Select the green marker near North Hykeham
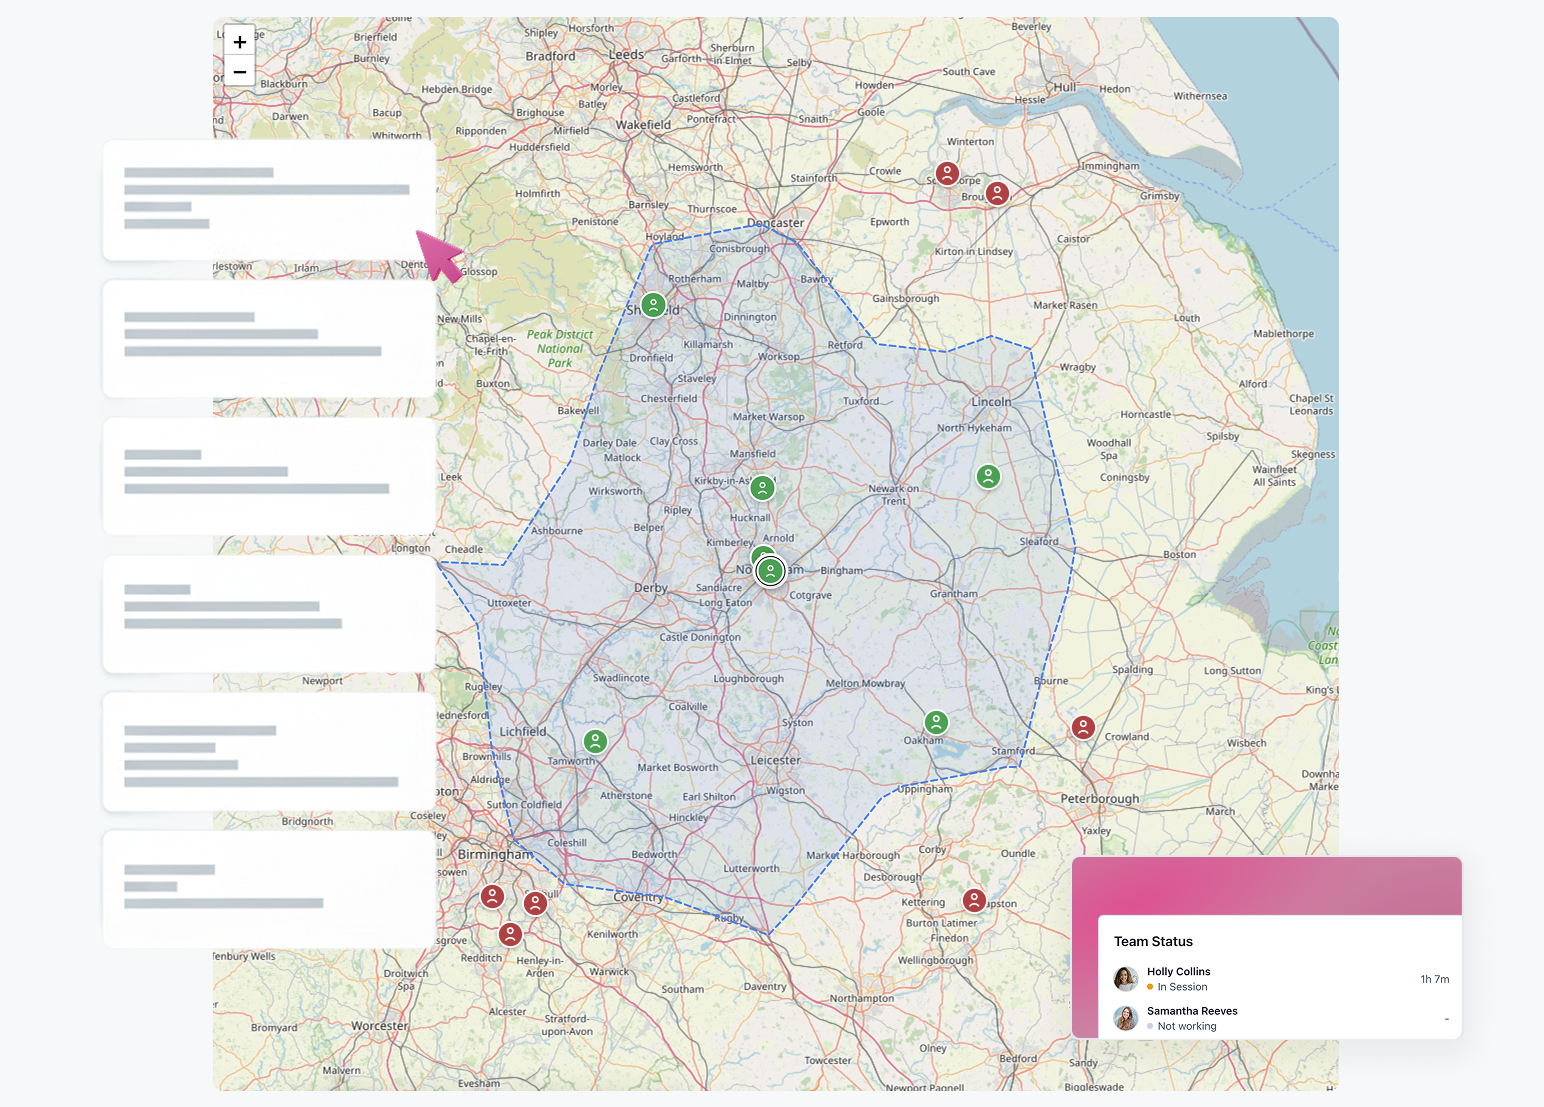Screen dimensions: 1544x1107 988,476
